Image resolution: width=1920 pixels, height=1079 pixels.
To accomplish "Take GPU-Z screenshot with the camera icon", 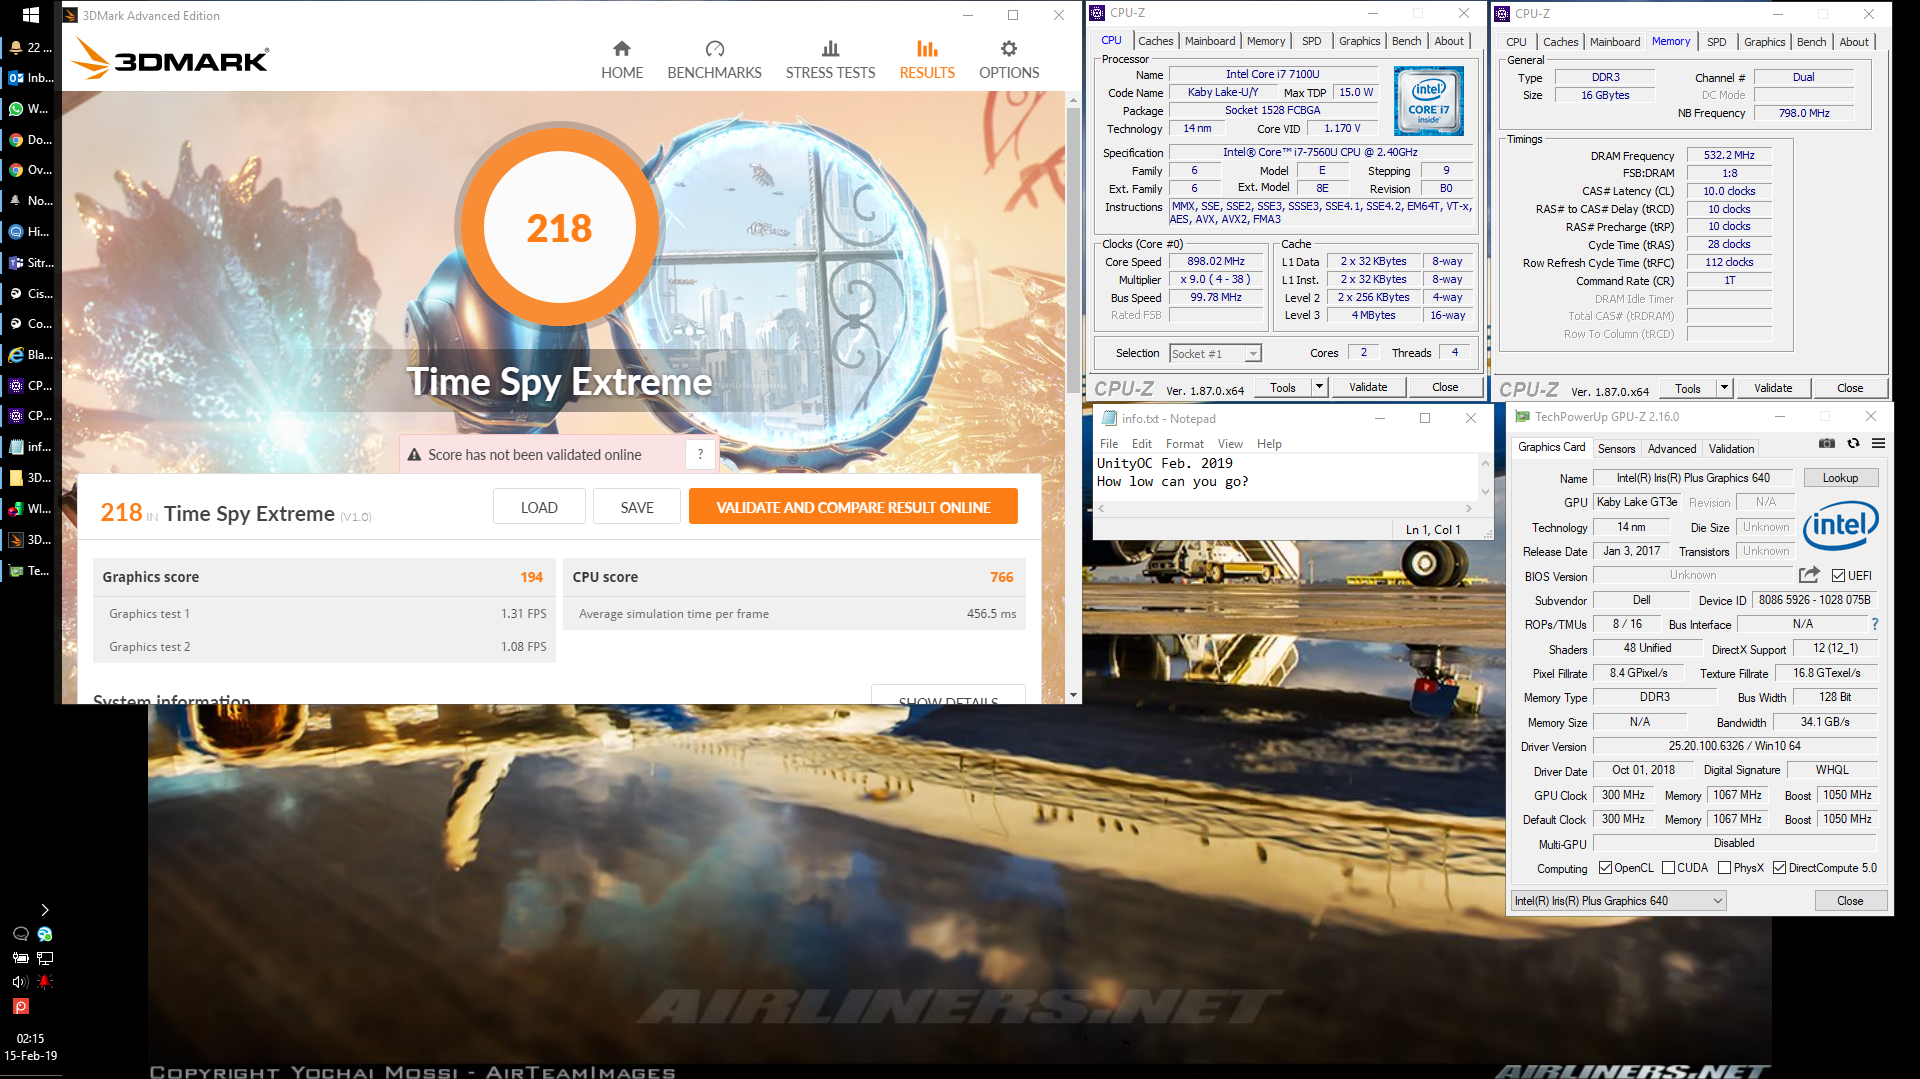I will 1826,443.
